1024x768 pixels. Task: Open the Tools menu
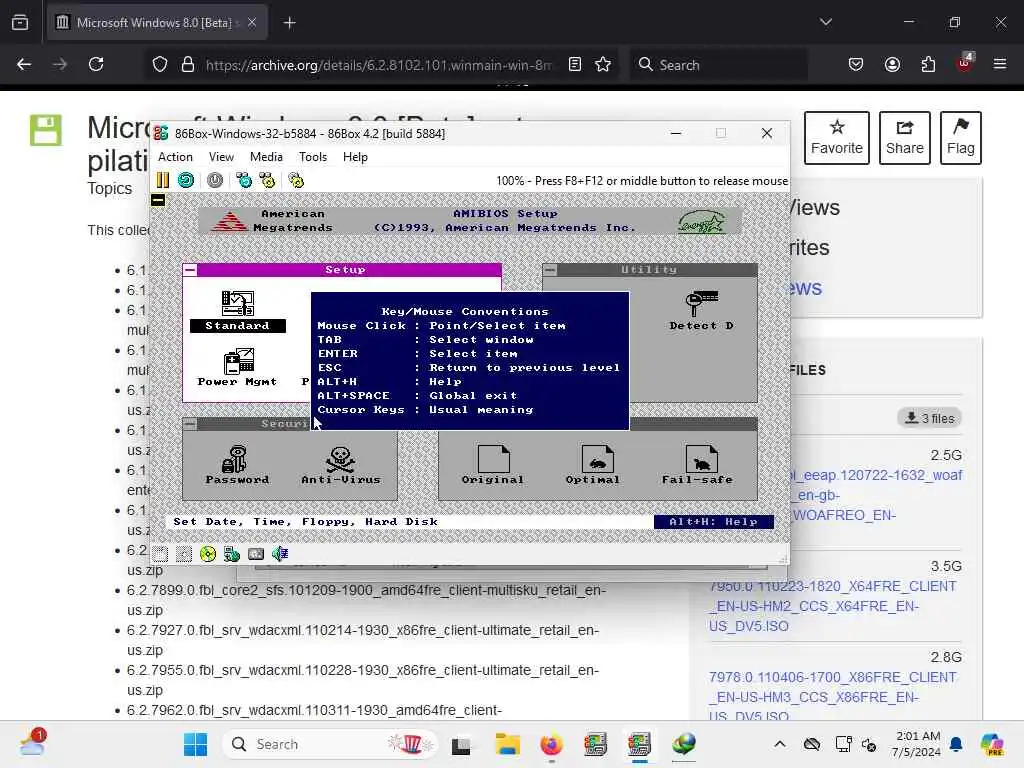[313, 157]
